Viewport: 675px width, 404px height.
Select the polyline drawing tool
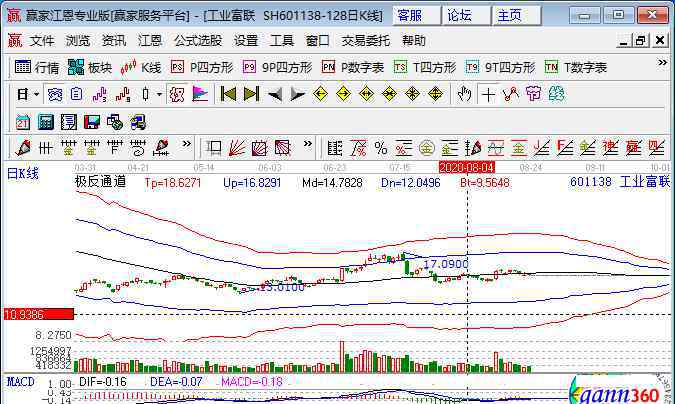point(511,94)
